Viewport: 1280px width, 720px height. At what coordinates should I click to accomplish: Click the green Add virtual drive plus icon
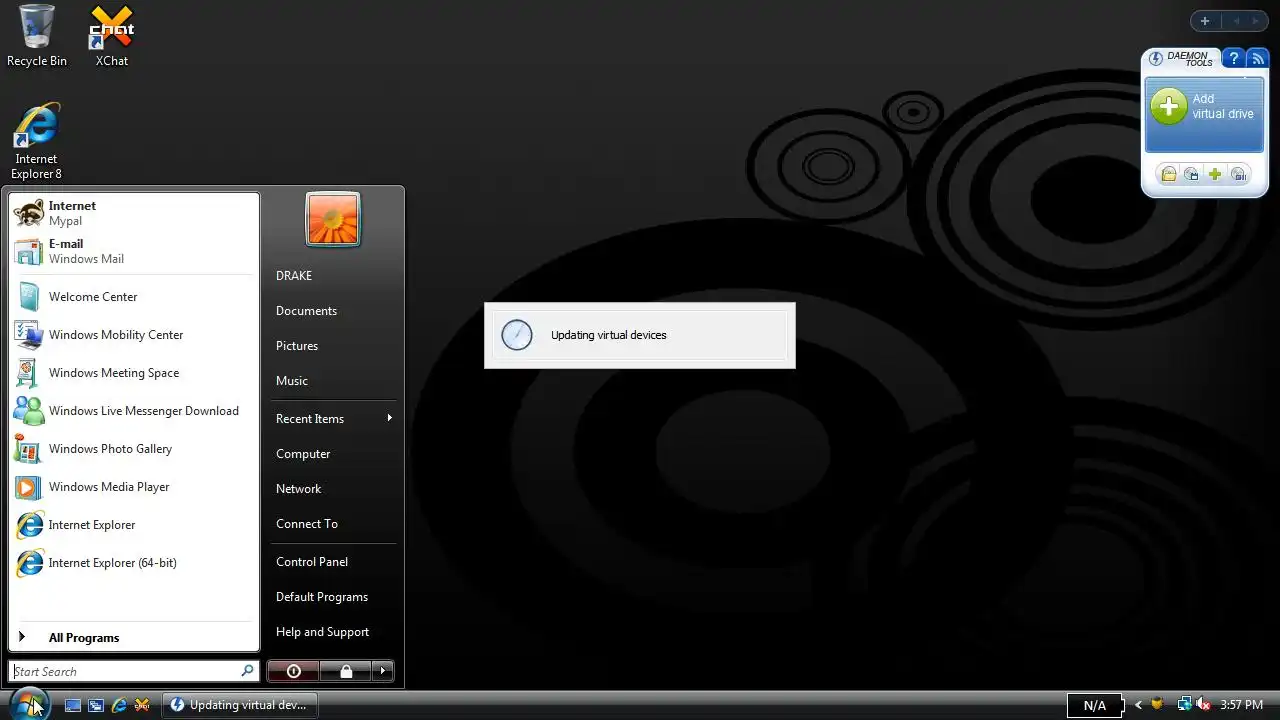pos(1168,106)
